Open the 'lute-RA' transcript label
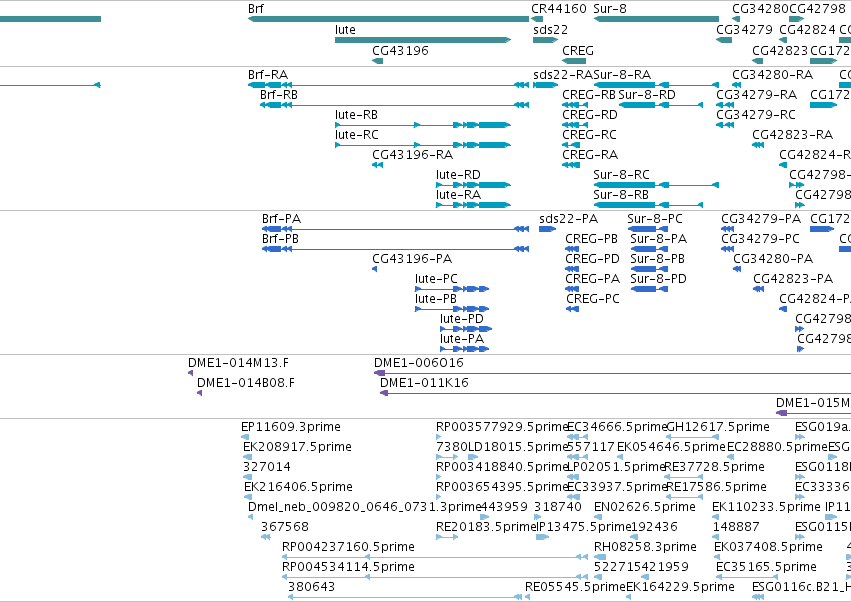 click(458, 194)
